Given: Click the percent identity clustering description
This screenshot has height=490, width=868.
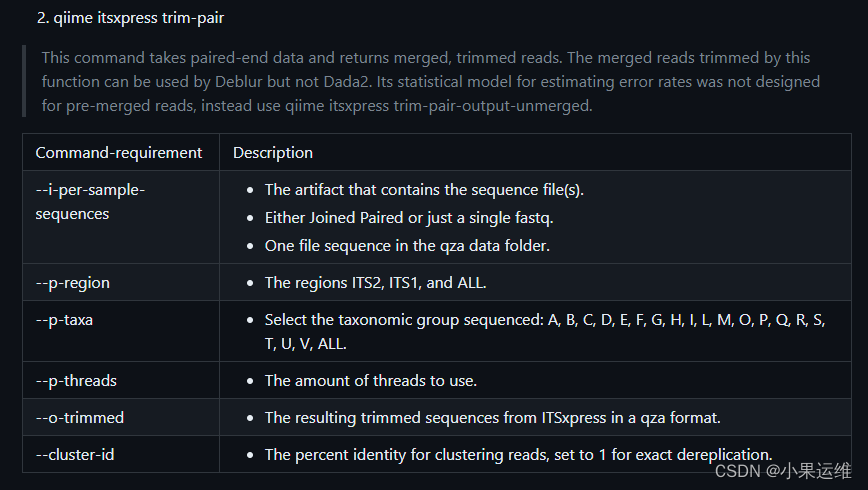Looking at the screenshot, I should [518, 454].
